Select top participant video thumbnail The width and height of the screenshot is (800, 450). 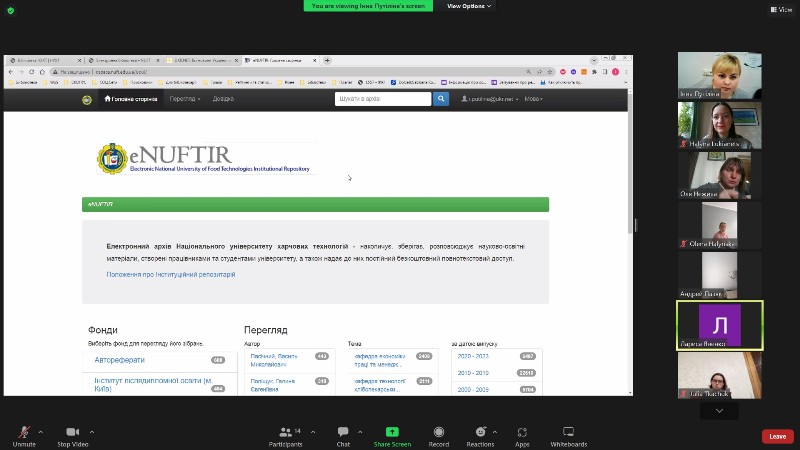click(x=719, y=75)
